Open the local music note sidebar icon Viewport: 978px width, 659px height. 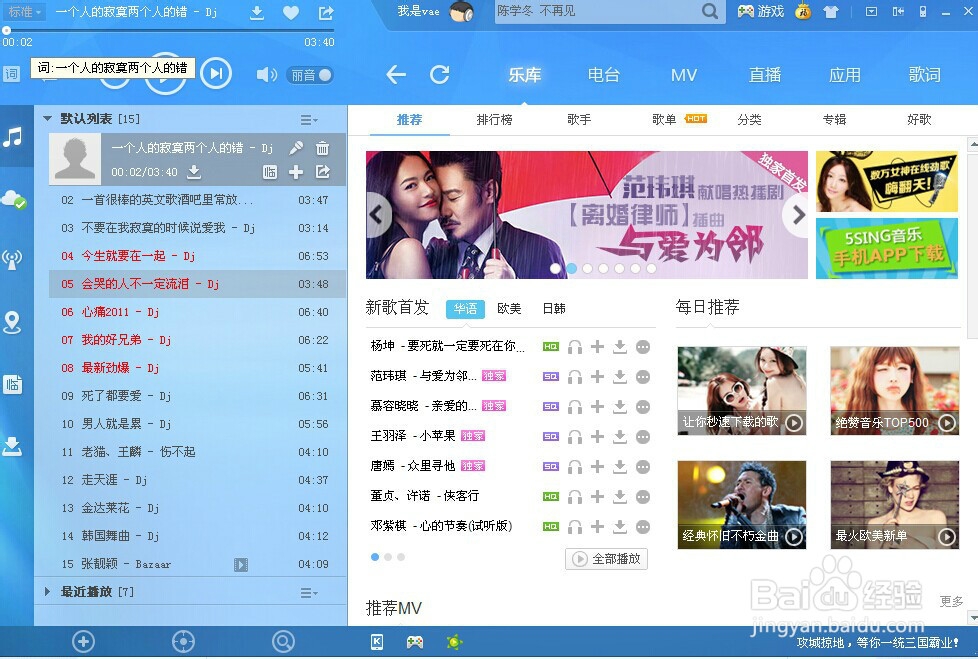point(12,137)
